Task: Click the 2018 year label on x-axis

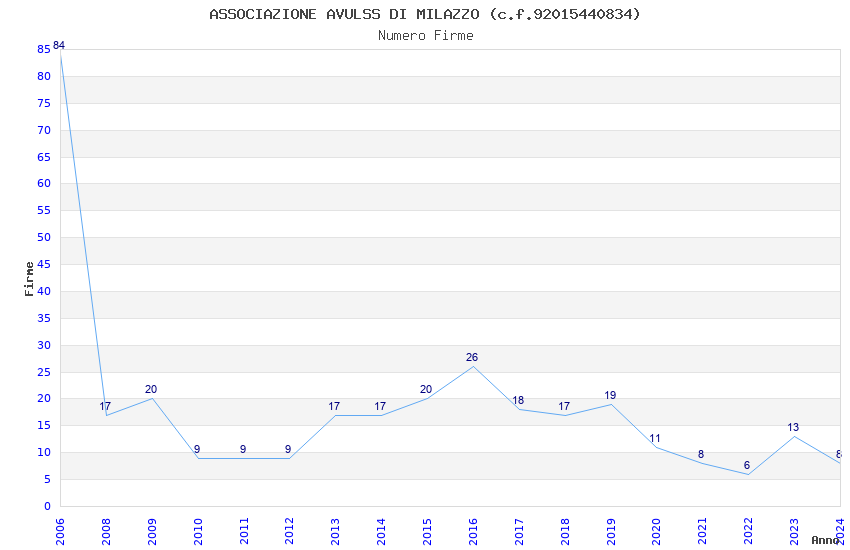Action: 565,532
